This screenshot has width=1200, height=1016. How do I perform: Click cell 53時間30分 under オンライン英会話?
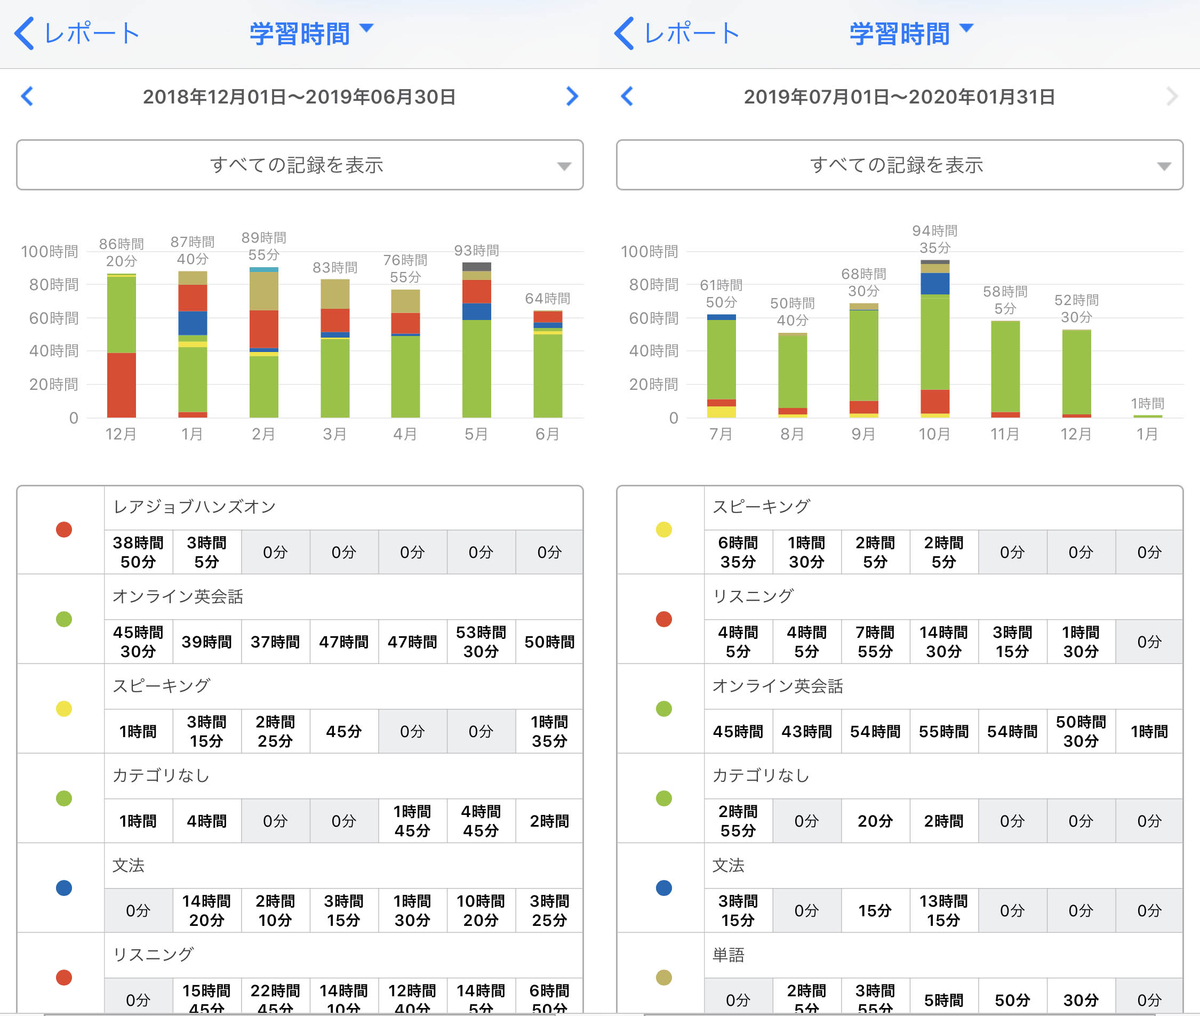pyautogui.click(x=481, y=642)
